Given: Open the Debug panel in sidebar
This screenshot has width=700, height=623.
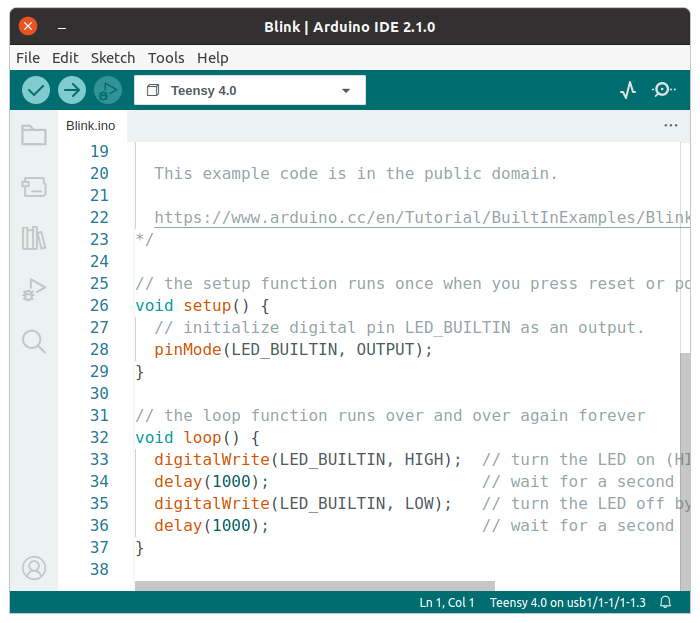Looking at the screenshot, I should (x=34, y=290).
